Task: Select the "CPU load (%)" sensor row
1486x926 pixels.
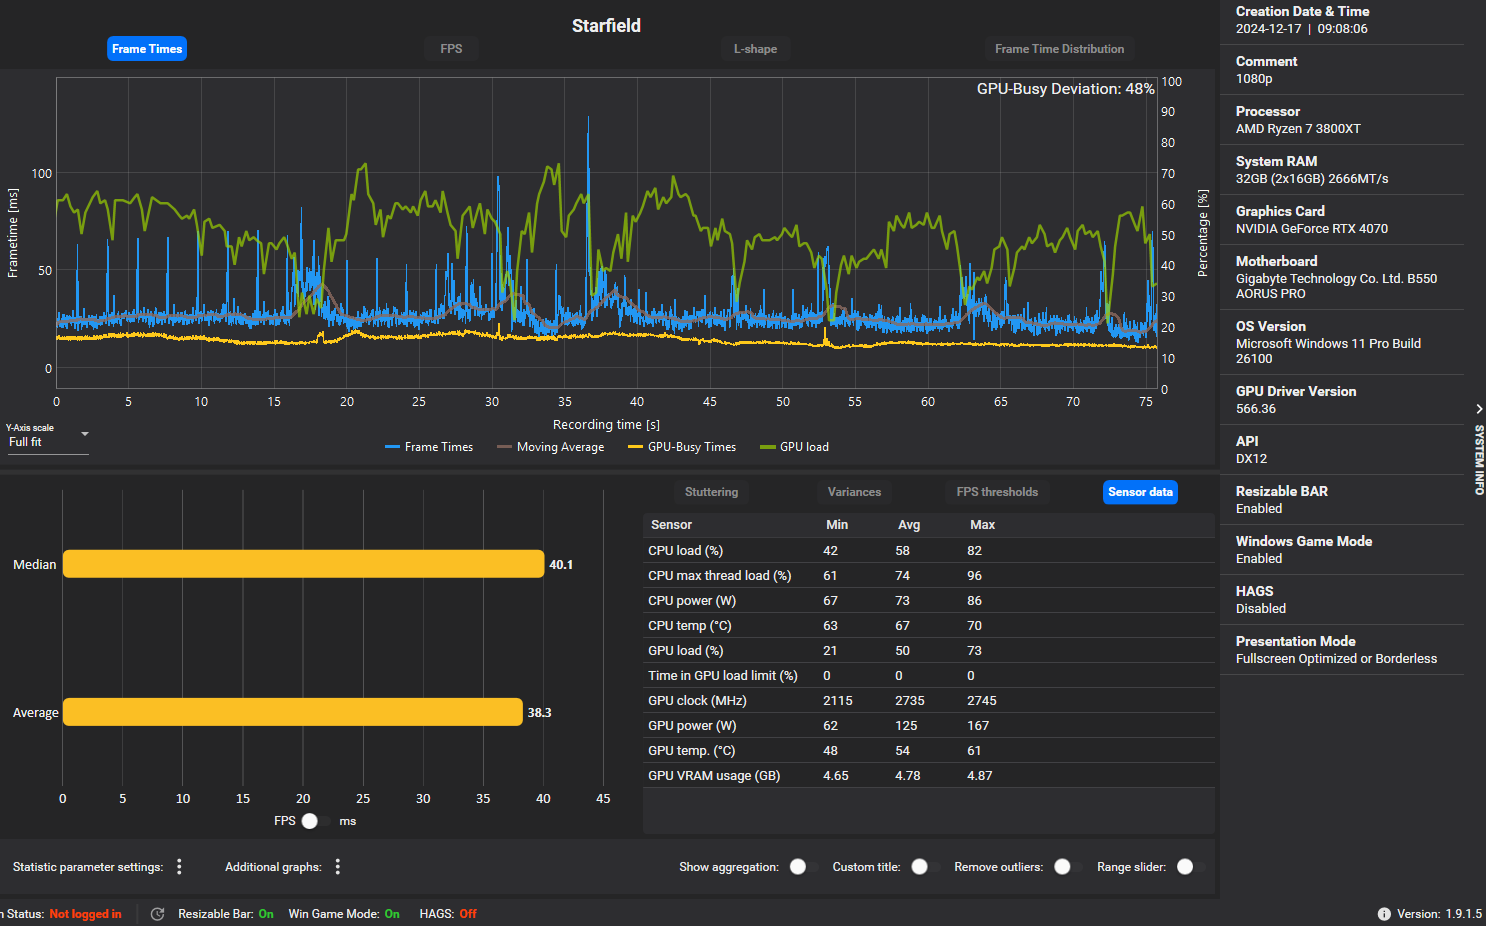Action: click(929, 551)
